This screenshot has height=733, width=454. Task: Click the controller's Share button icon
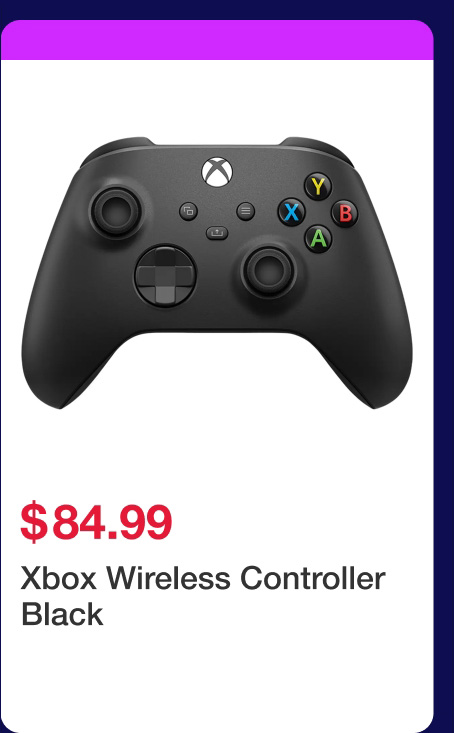pos(217,232)
